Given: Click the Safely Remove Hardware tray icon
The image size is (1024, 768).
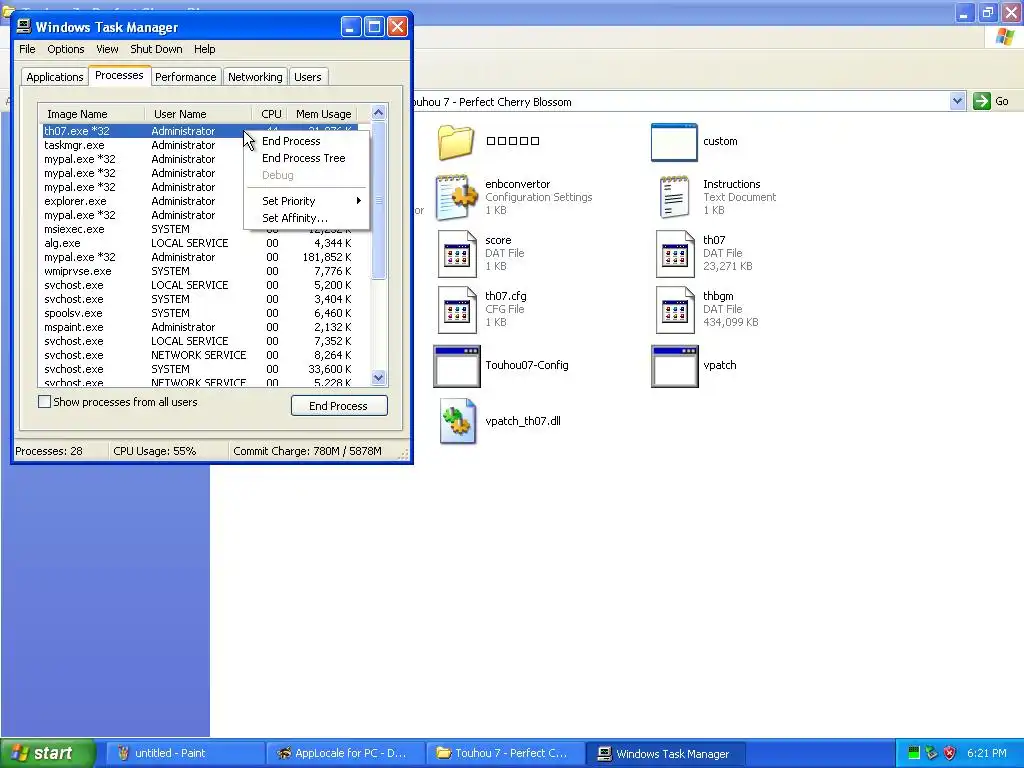Looking at the screenshot, I should (x=931, y=753).
